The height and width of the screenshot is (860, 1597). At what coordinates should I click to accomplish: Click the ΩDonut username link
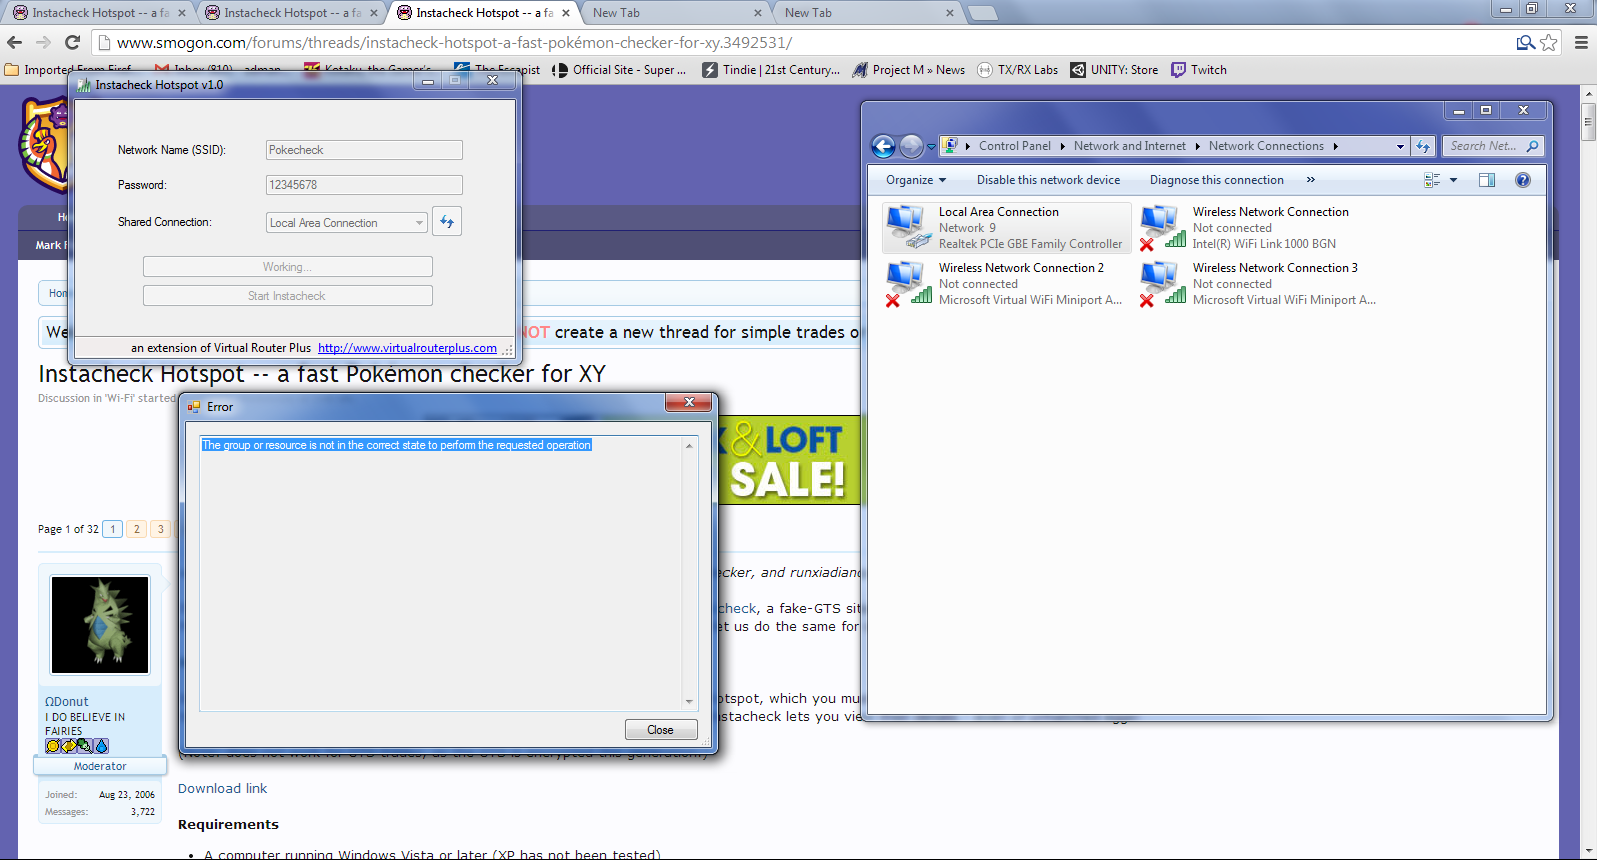66,701
